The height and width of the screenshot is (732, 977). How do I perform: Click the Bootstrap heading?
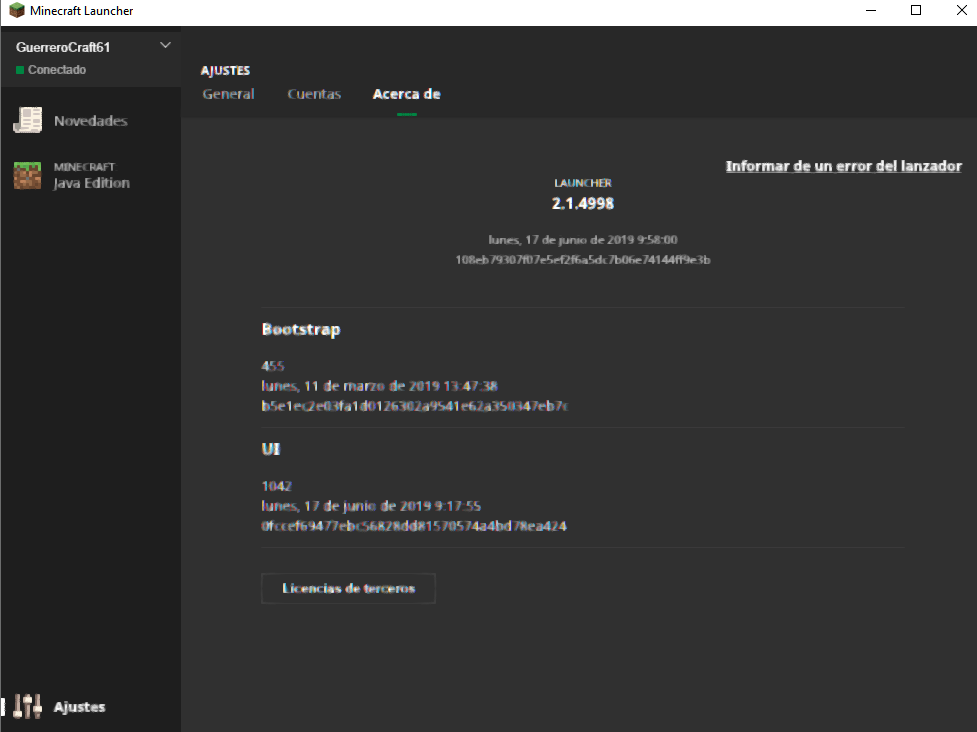click(301, 330)
